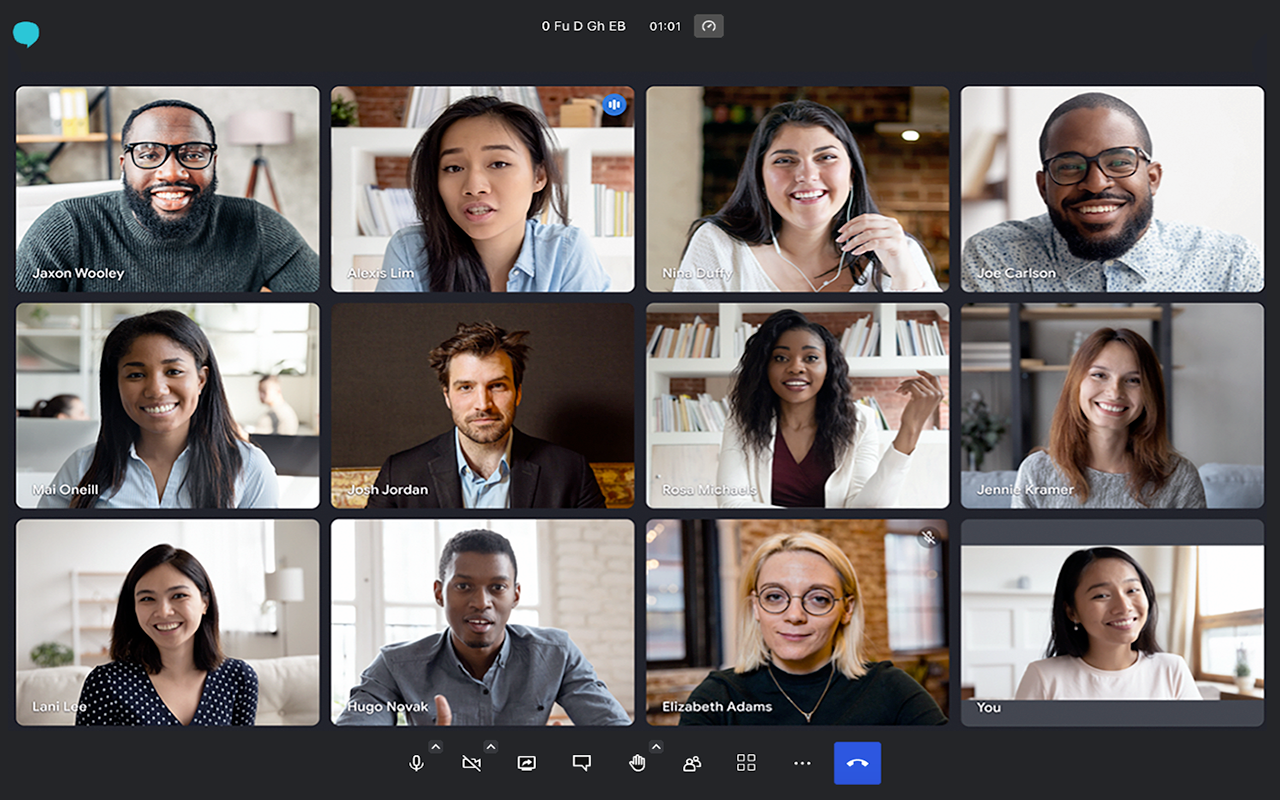Select Lani Lee's video tile
This screenshot has width=1280, height=800.
coord(168,622)
